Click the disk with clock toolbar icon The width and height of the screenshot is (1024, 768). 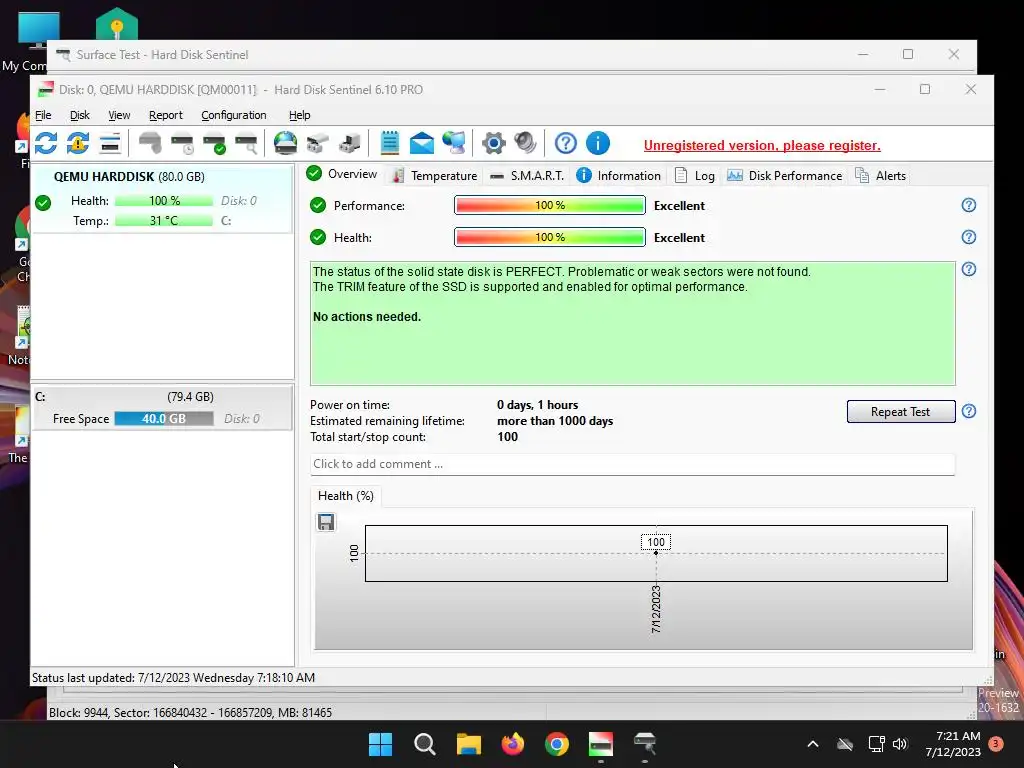click(182, 143)
